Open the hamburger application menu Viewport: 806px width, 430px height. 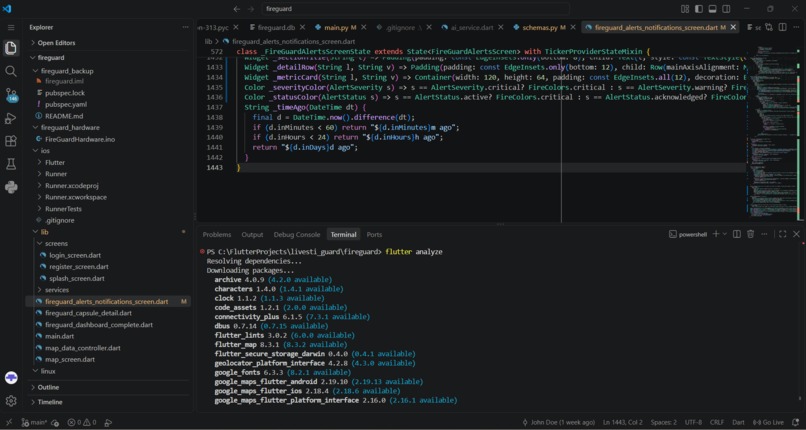coord(11,27)
